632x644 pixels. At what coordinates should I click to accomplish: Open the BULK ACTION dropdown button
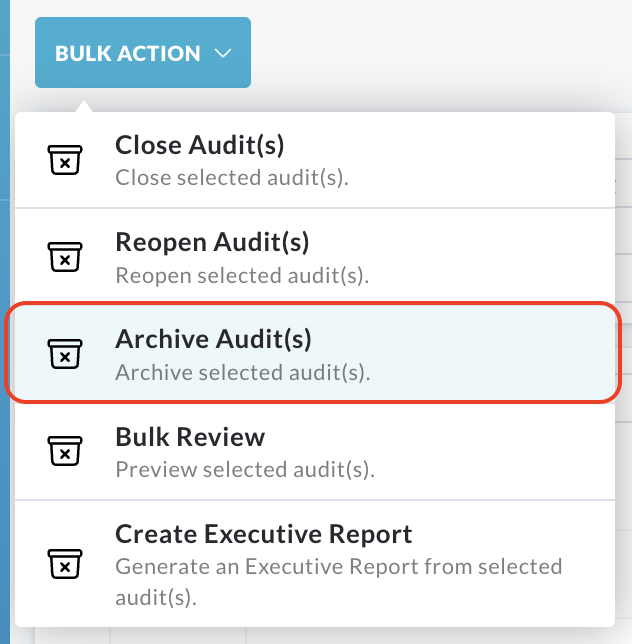143,53
